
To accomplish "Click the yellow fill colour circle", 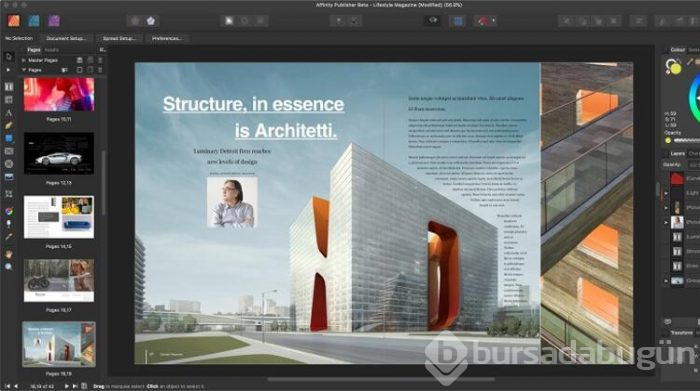I will (675, 69).
